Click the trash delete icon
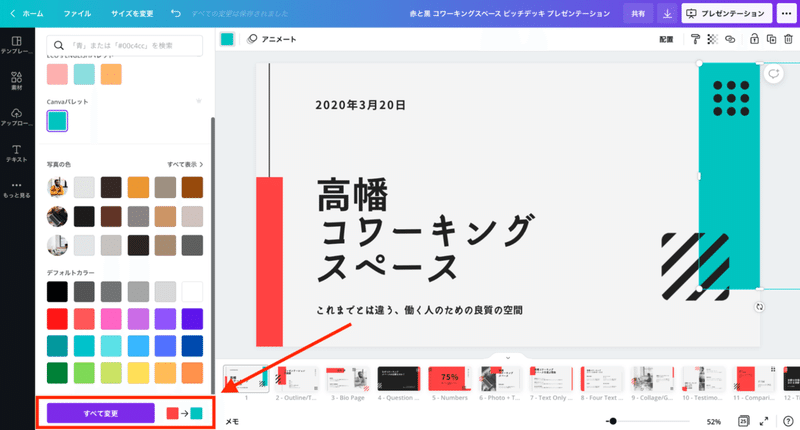This screenshot has width=800, height=430. 788,39
